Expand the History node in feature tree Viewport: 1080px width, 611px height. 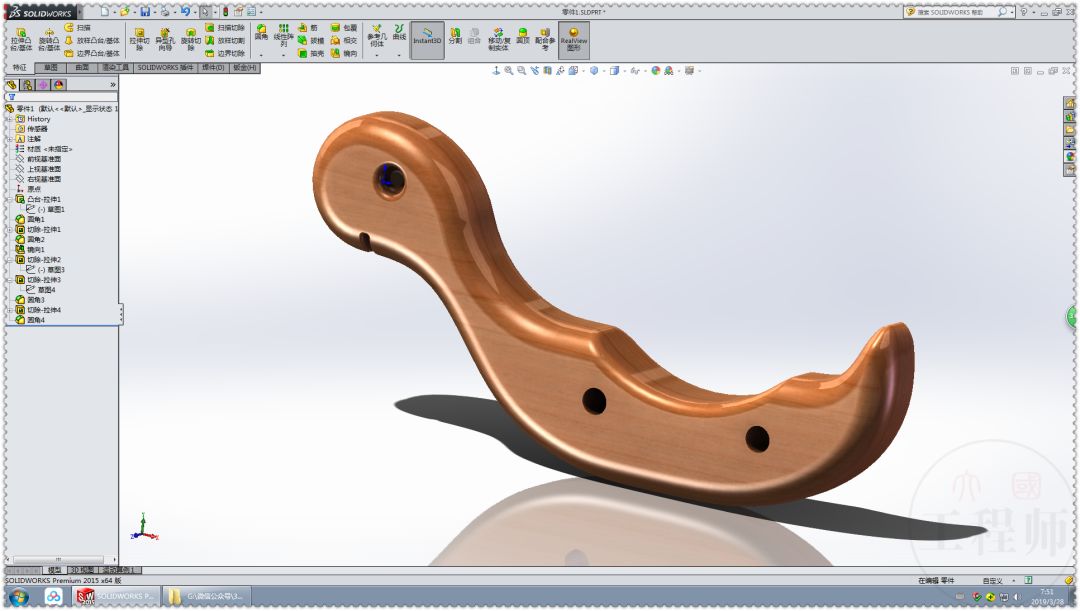click(8, 119)
